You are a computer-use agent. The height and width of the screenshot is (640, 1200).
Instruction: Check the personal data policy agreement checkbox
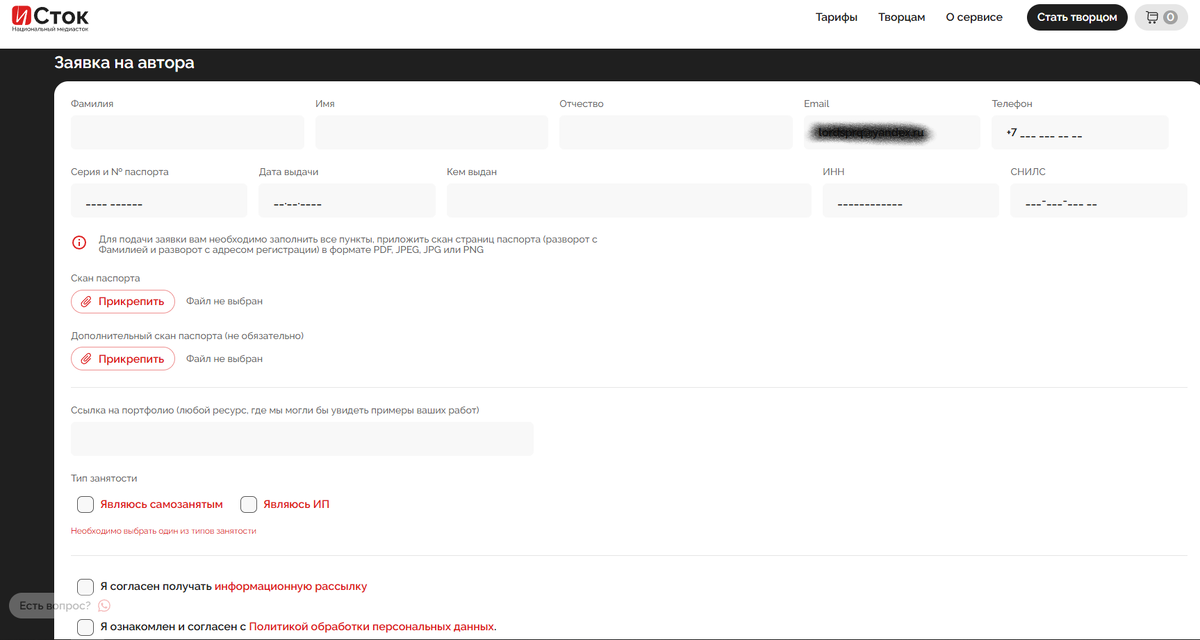[x=86, y=627]
